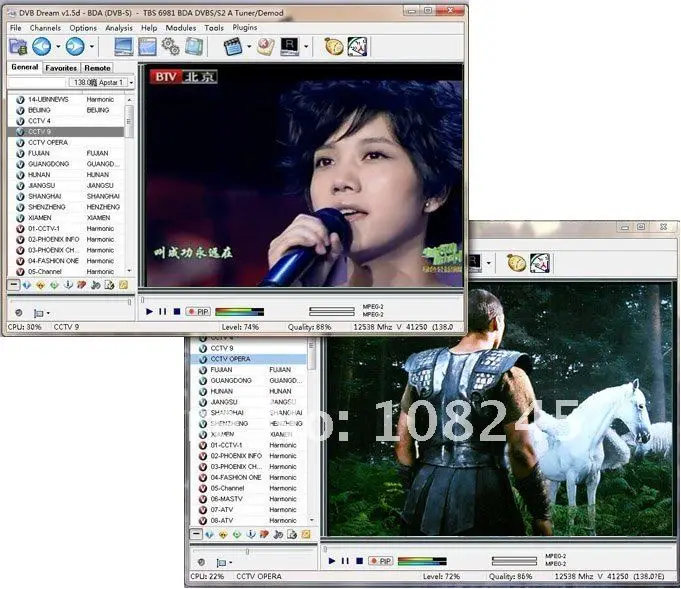This screenshot has width=681, height=589.
Task: Click the clock EPG icon in back window
Action: 540,263
